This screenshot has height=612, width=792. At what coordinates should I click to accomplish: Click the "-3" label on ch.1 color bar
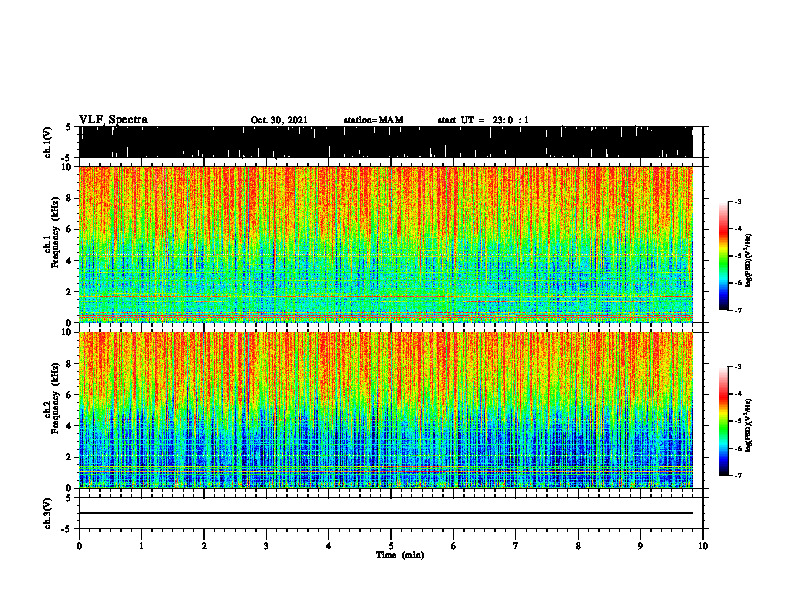pyautogui.click(x=737, y=201)
